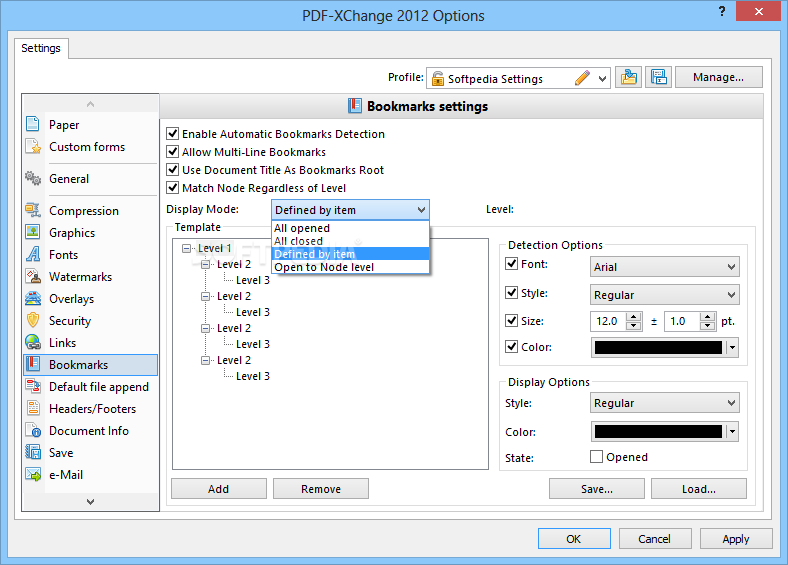This screenshot has width=788, height=565.
Task: Increase the 12.0 size value
Action: click(x=634, y=317)
